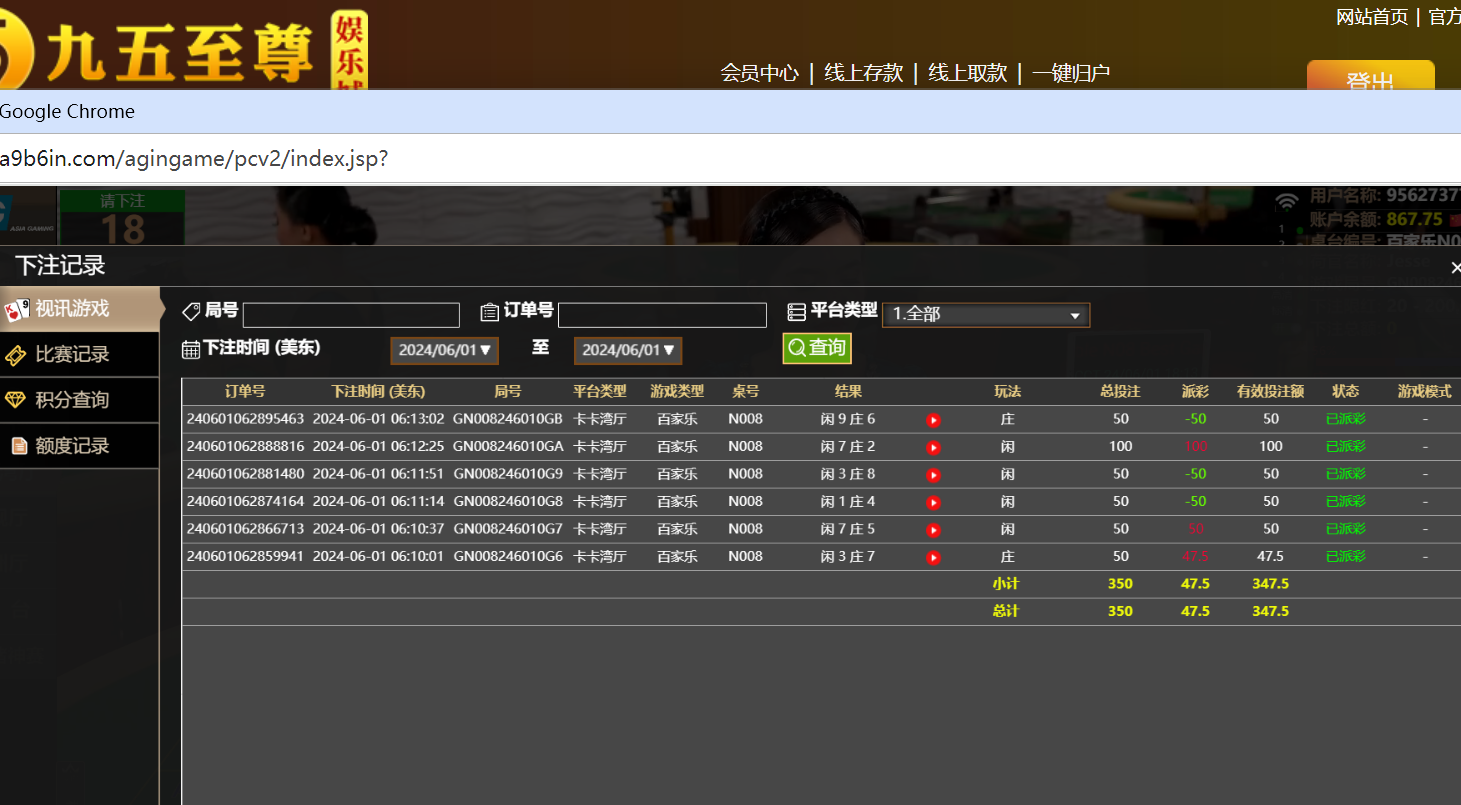Click into the 局号 input field

point(351,315)
